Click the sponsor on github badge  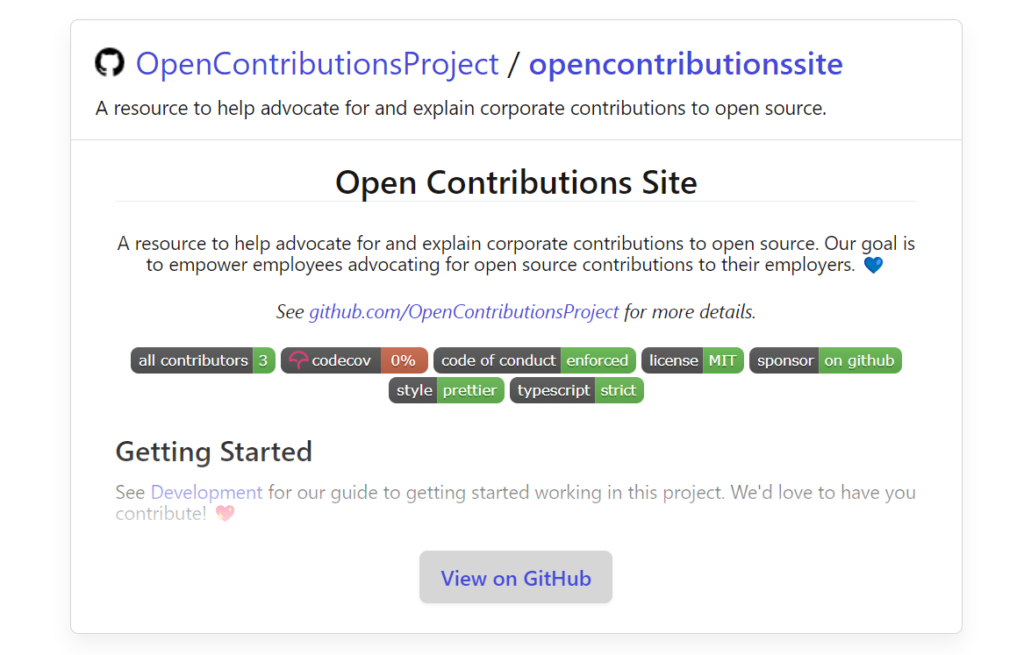coord(825,361)
